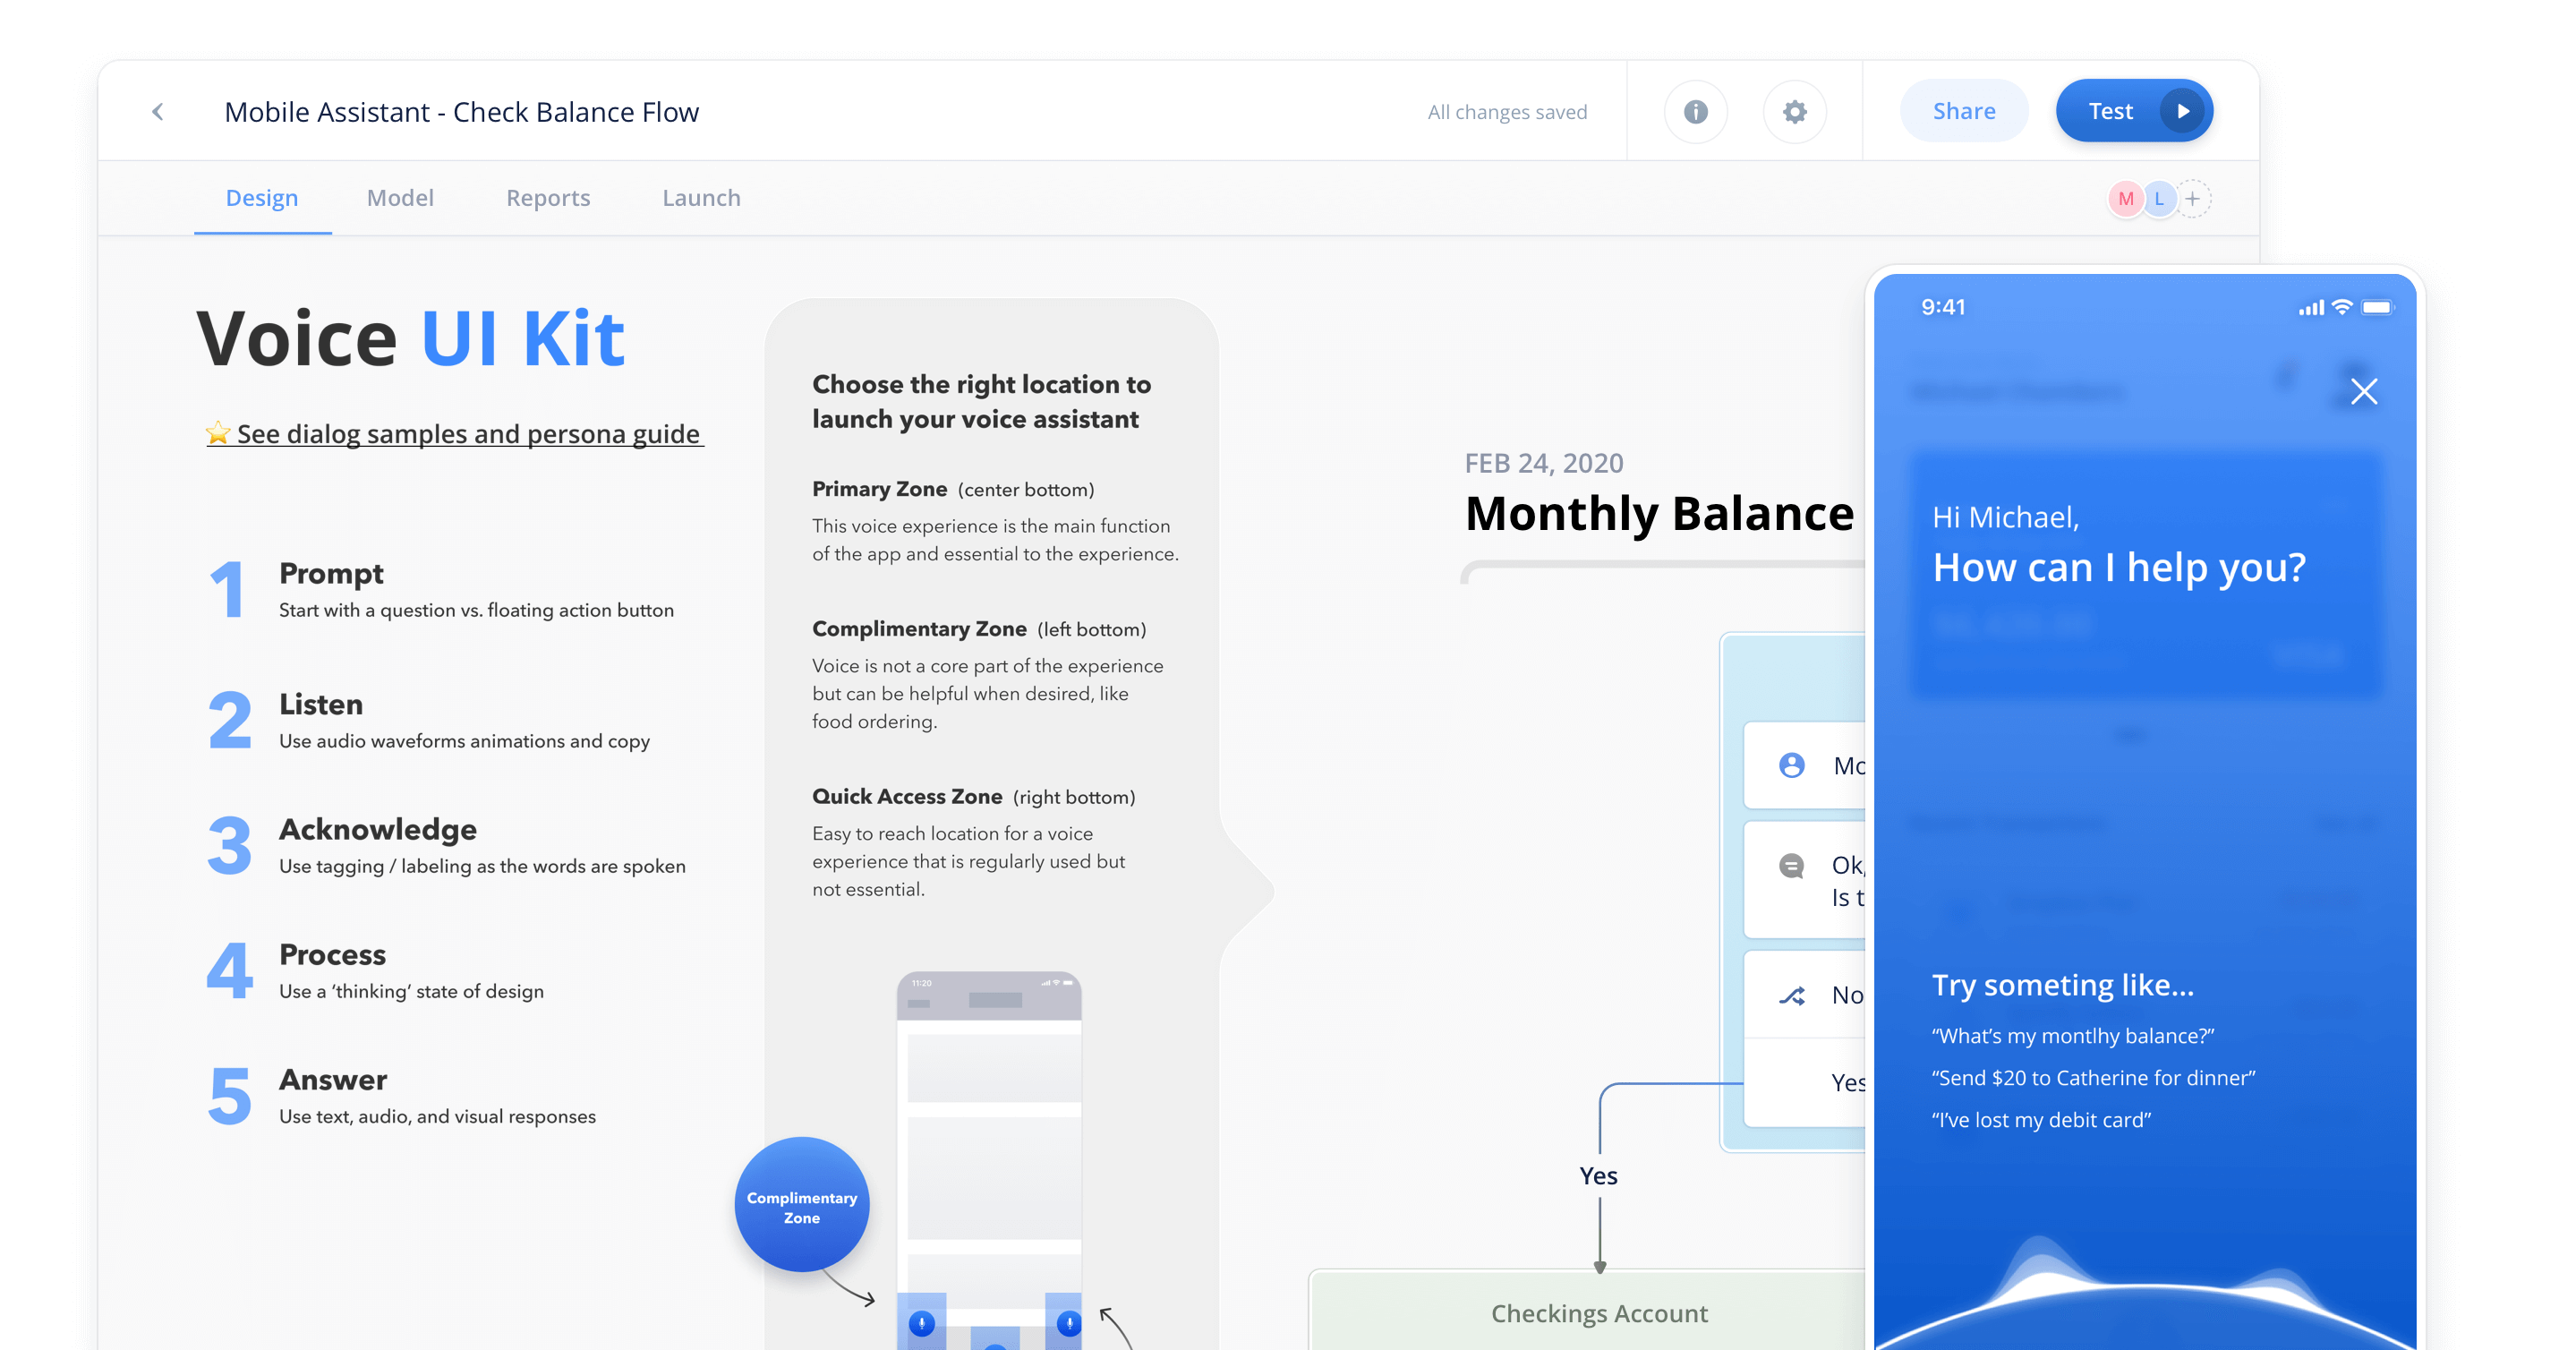This screenshot has width=2576, height=1350.
Task: Open the Reports tab
Action: click(548, 197)
